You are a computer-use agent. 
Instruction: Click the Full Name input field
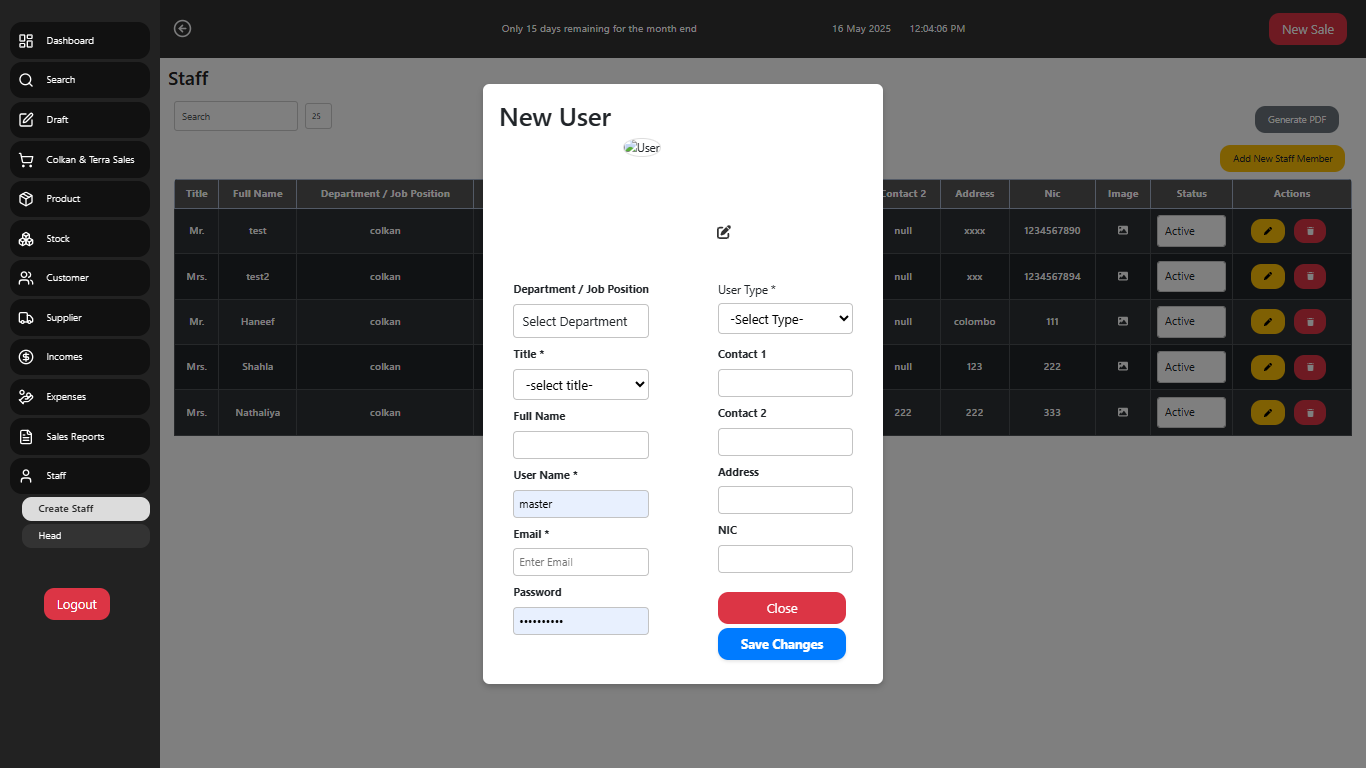pos(581,445)
